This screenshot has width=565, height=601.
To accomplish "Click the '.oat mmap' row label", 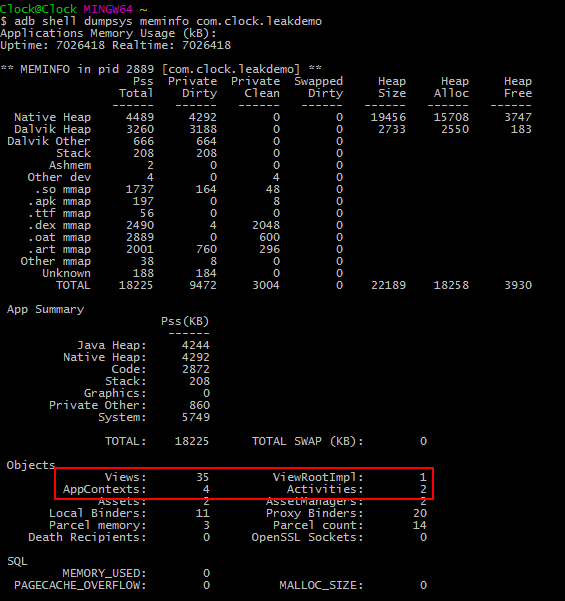I will (x=59, y=237).
